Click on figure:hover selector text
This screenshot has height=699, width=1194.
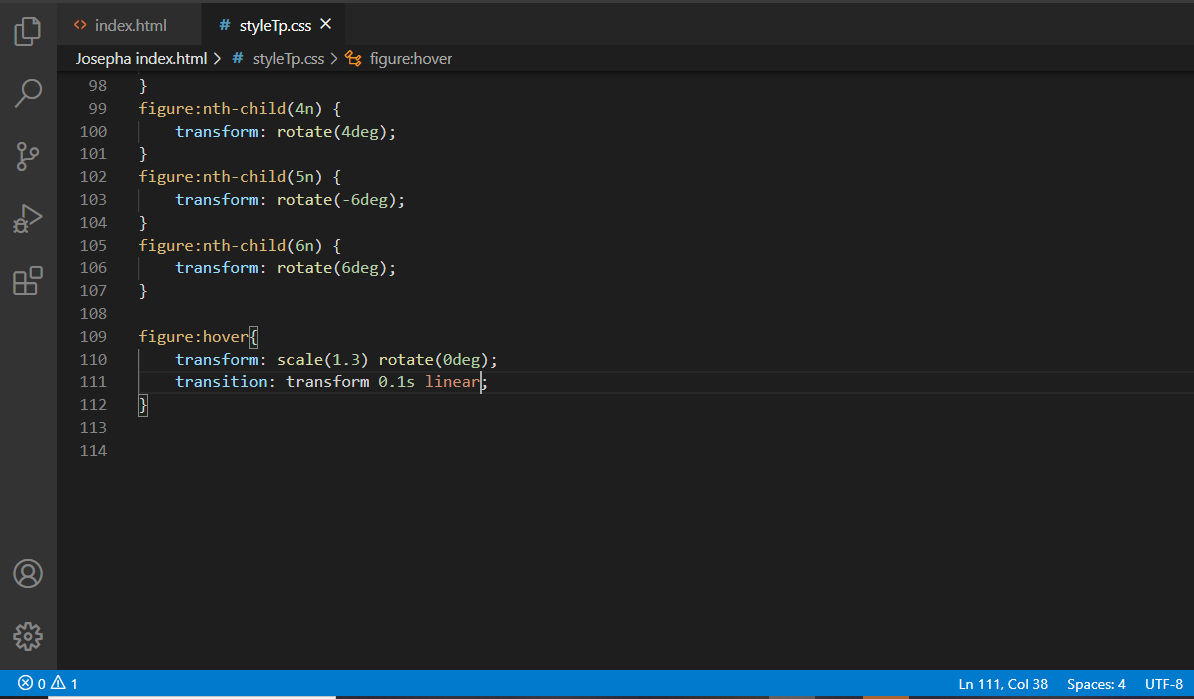[193, 337]
